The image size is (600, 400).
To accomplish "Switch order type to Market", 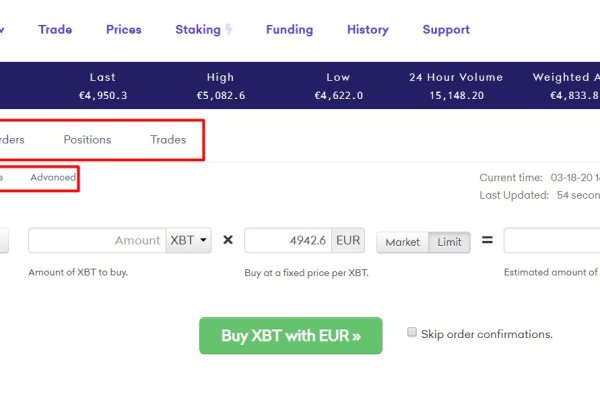I will point(402,242).
